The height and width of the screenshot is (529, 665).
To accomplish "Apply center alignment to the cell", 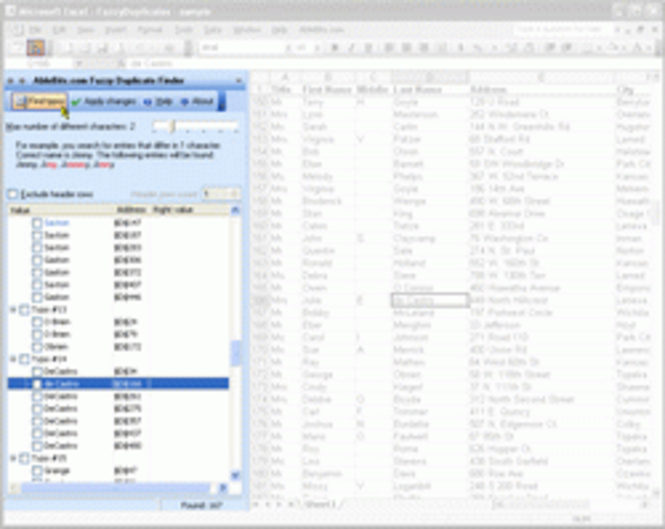I will tap(406, 48).
